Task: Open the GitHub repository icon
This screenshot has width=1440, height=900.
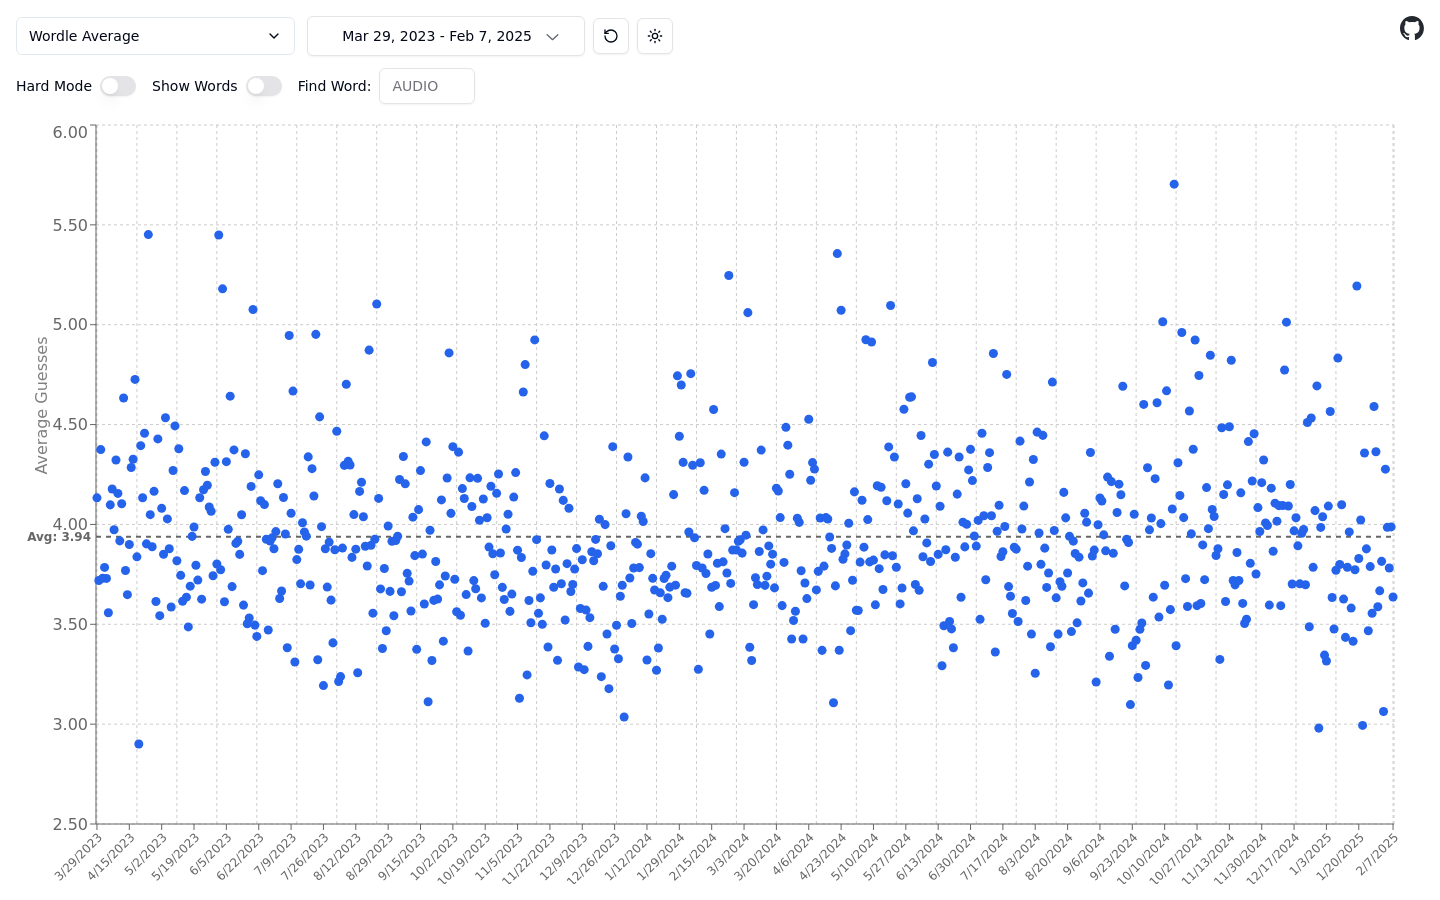Action: click(1411, 28)
